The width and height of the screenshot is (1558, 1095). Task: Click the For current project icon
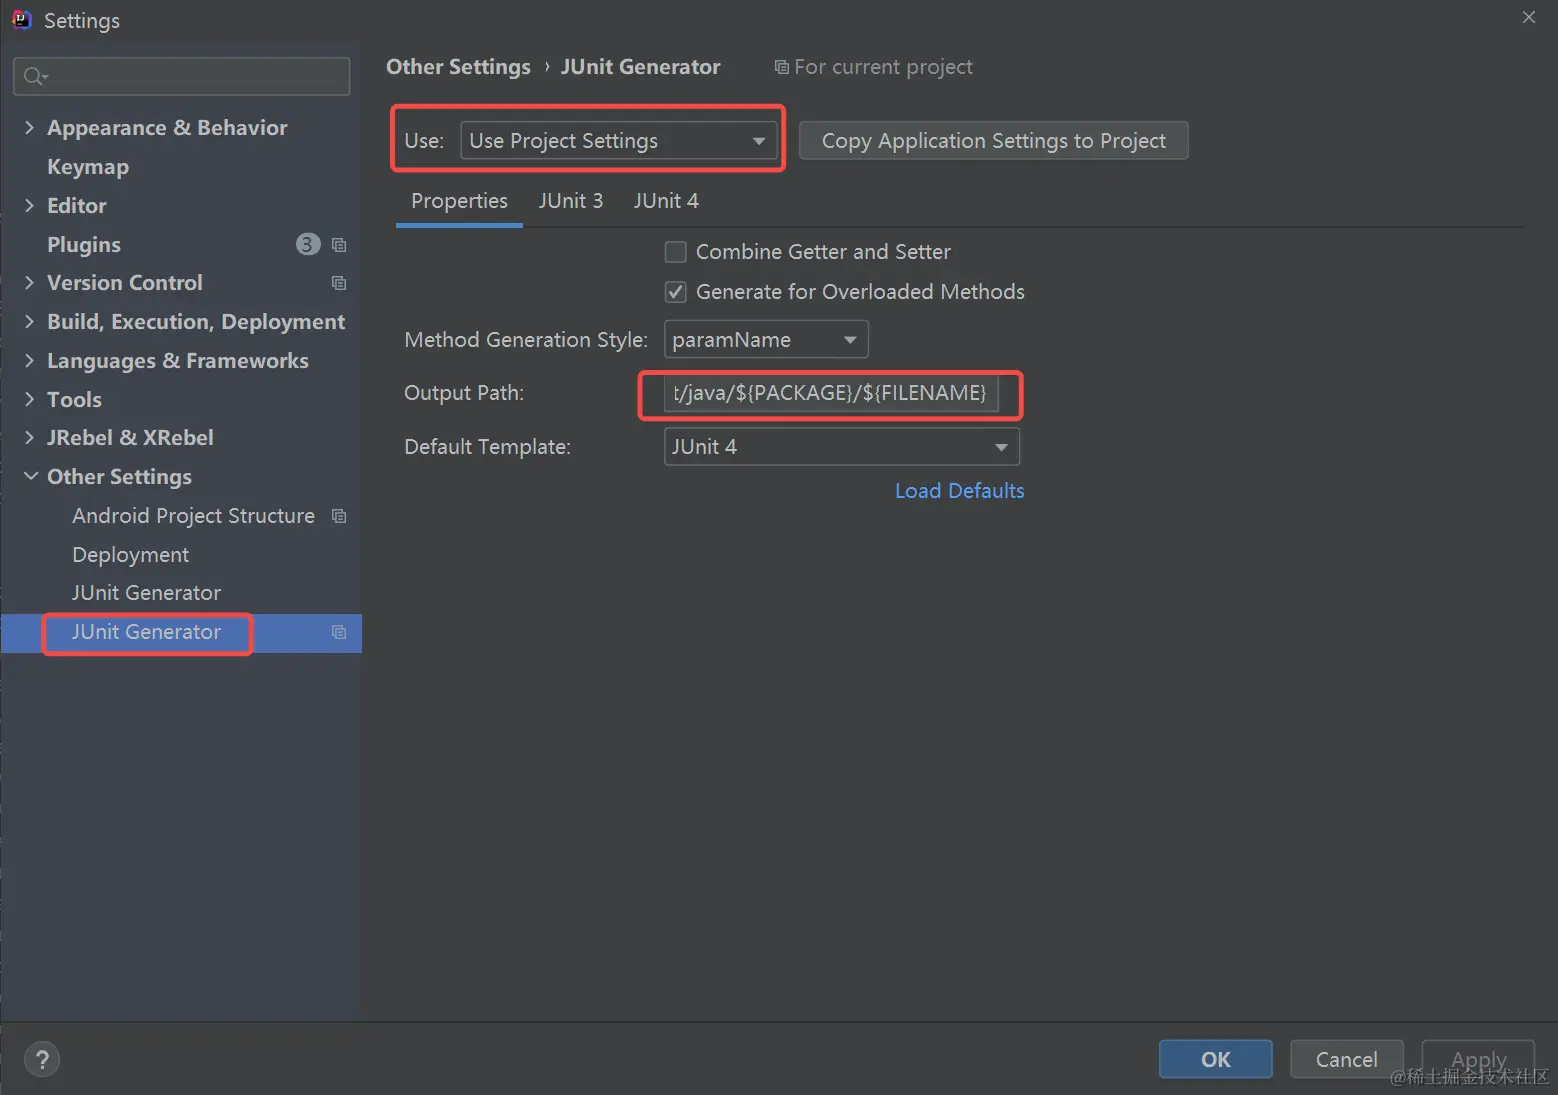781,67
